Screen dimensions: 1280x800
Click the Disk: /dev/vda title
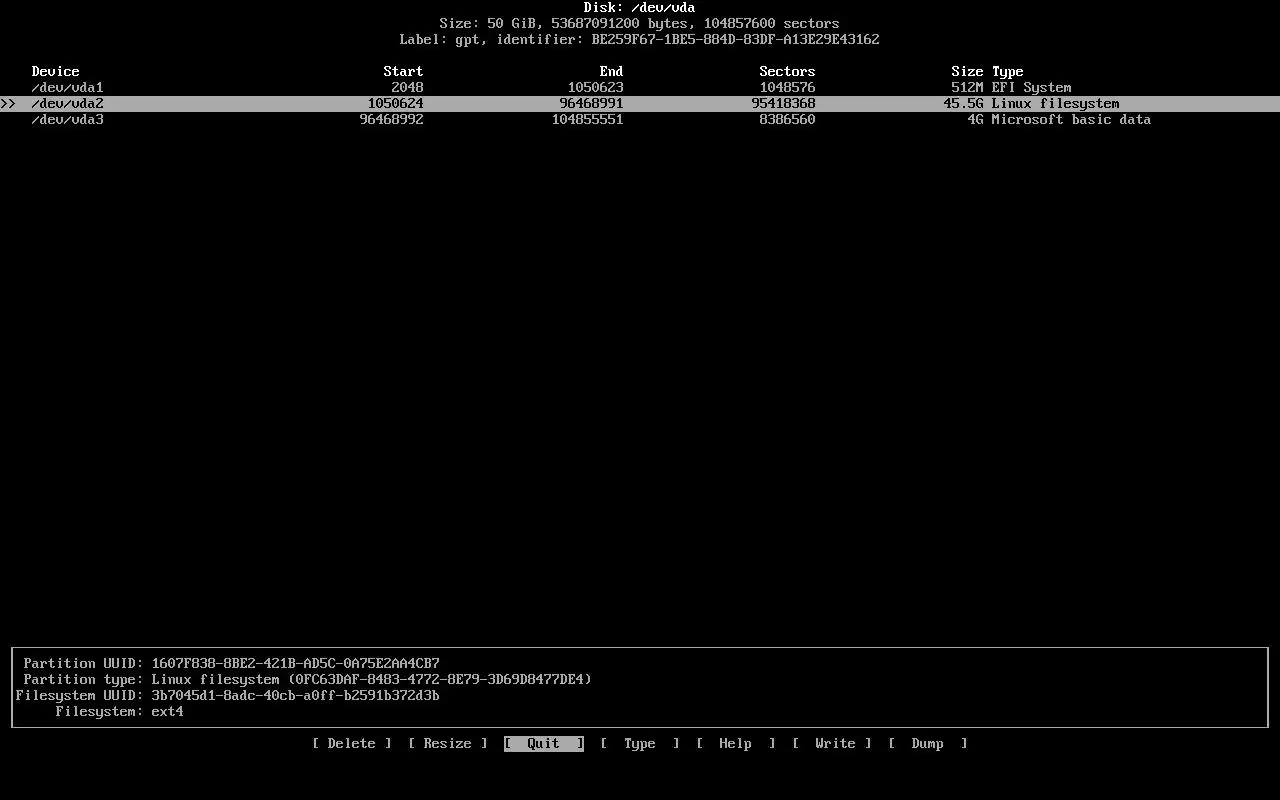639,7
